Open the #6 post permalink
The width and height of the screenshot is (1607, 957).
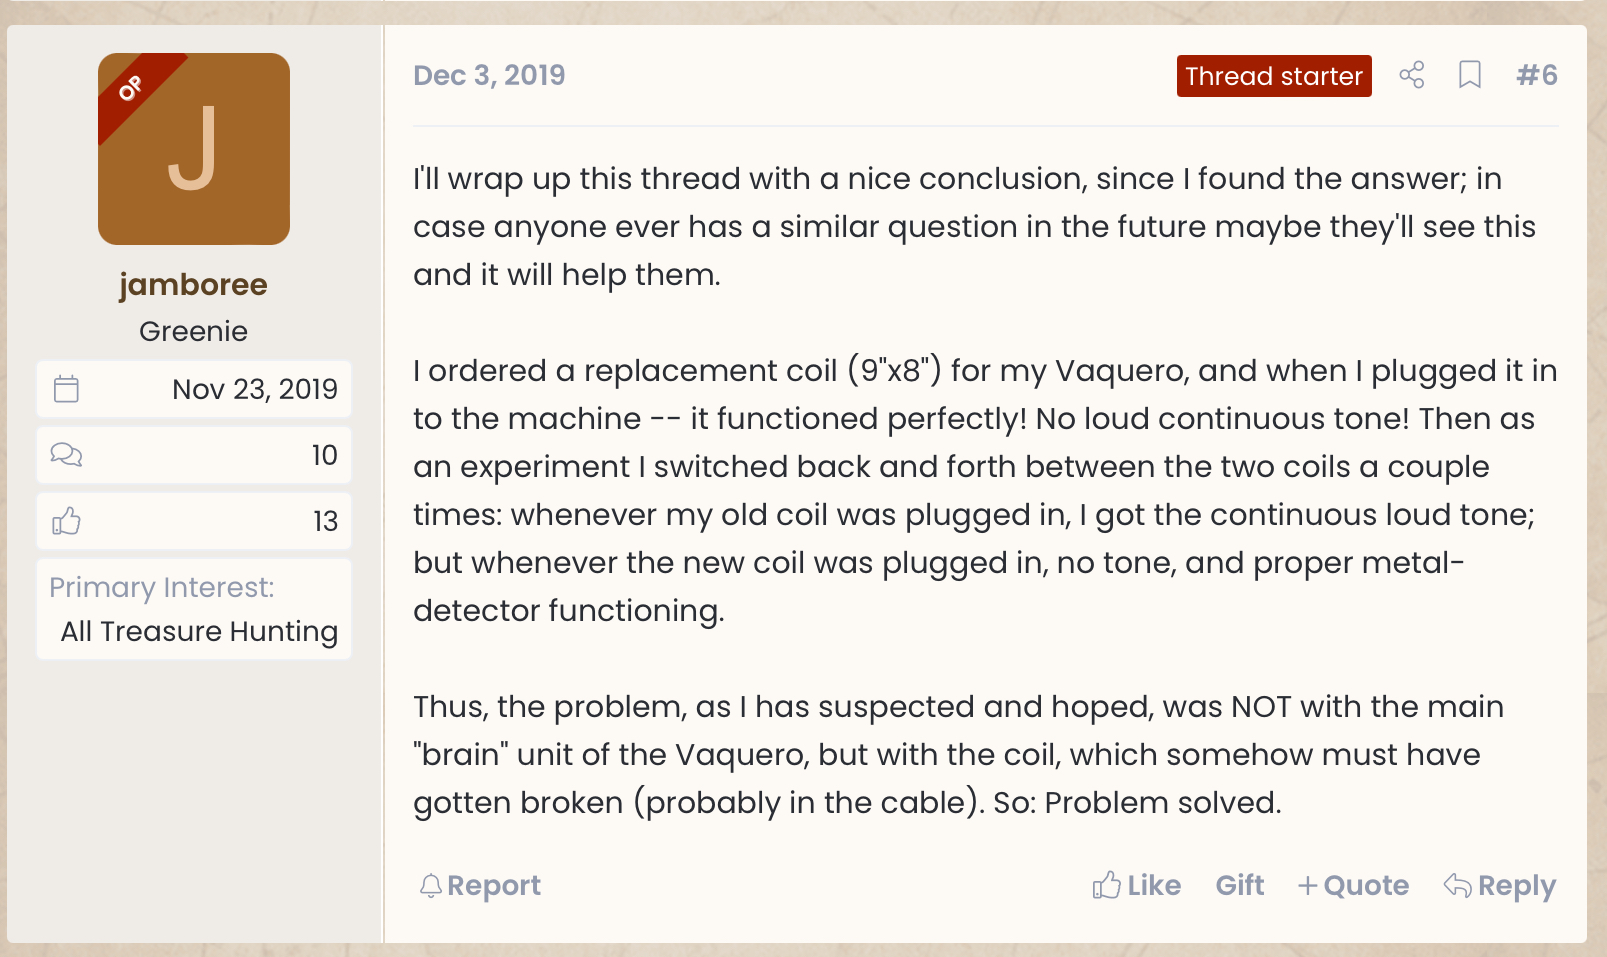pos(1537,75)
